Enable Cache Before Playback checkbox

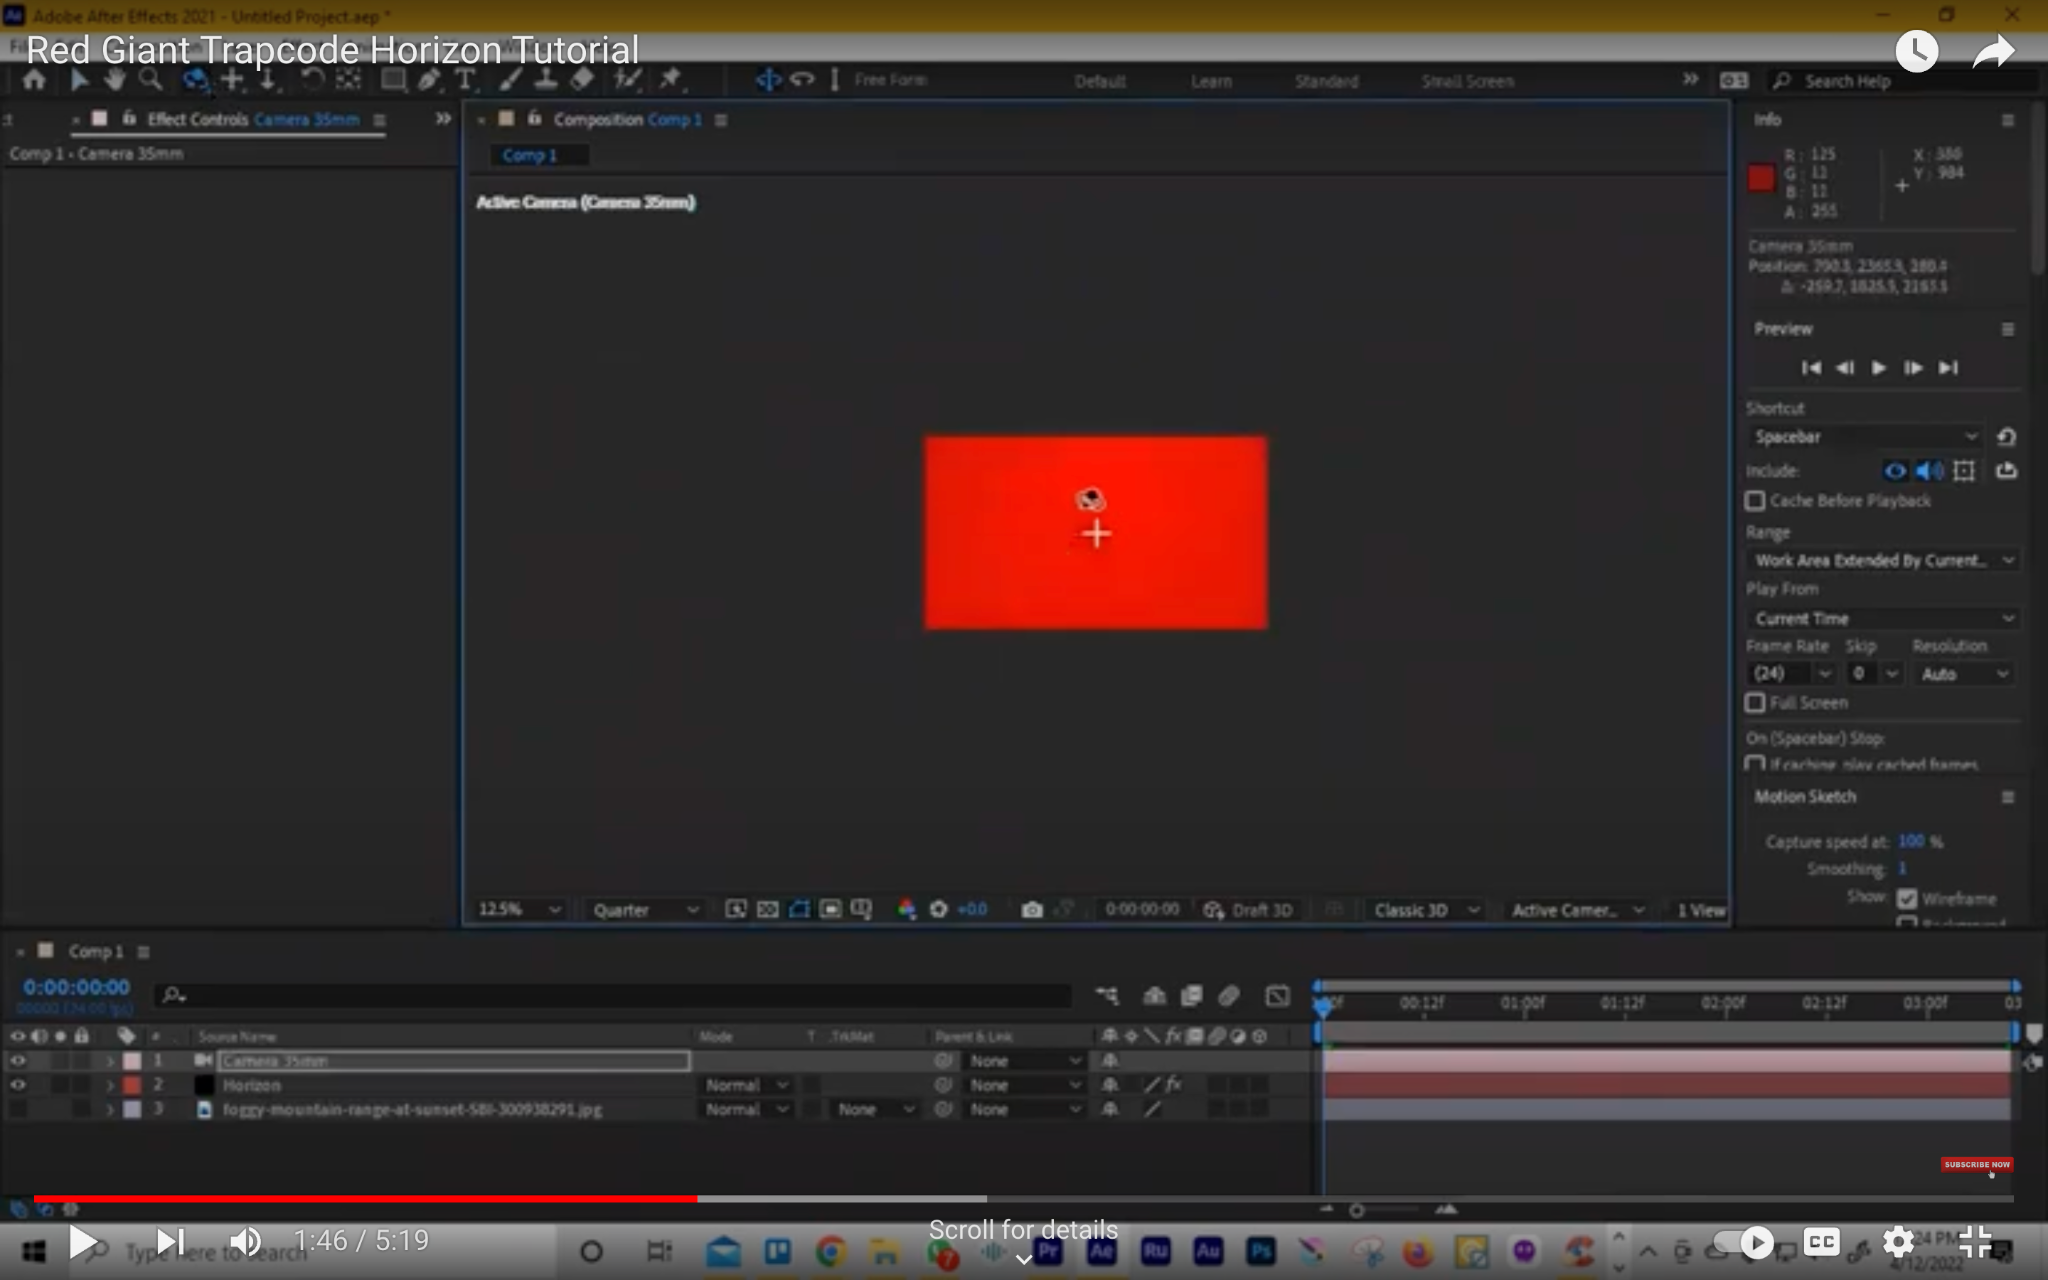(x=1755, y=500)
